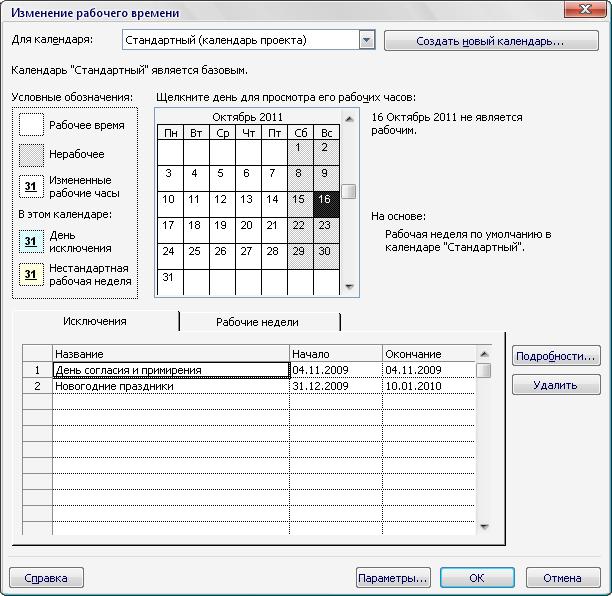The width and height of the screenshot is (612, 596).
Task: Select row header number 1
Action: pos(37,370)
